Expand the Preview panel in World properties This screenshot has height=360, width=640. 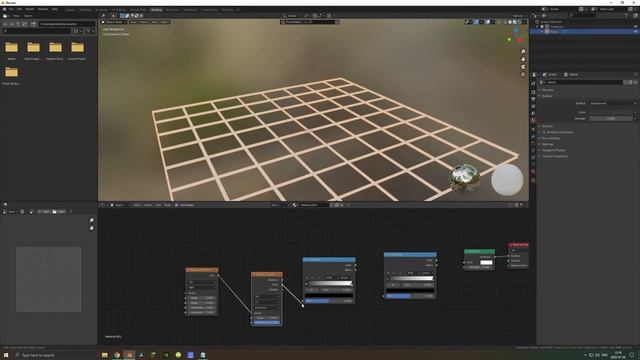(x=547, y=90)
